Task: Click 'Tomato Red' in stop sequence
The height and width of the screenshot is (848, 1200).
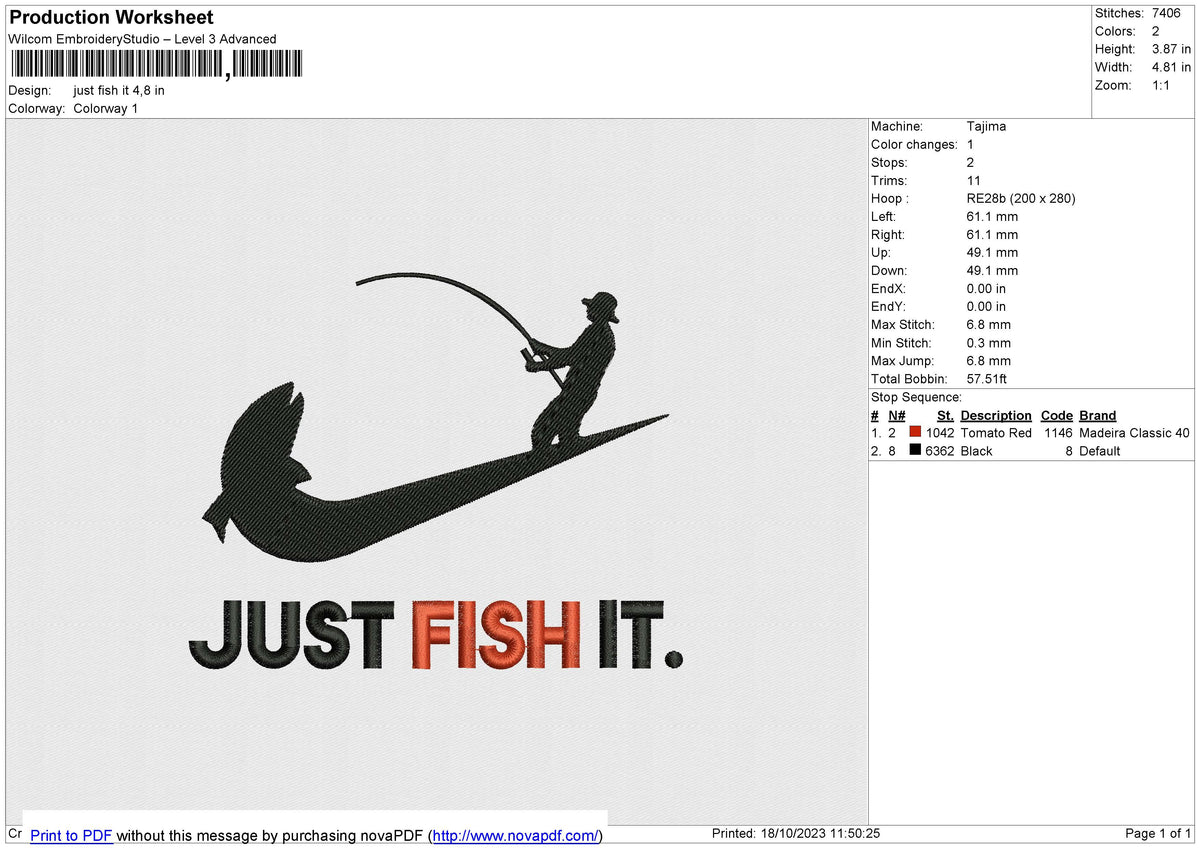Action: (996, 433)
